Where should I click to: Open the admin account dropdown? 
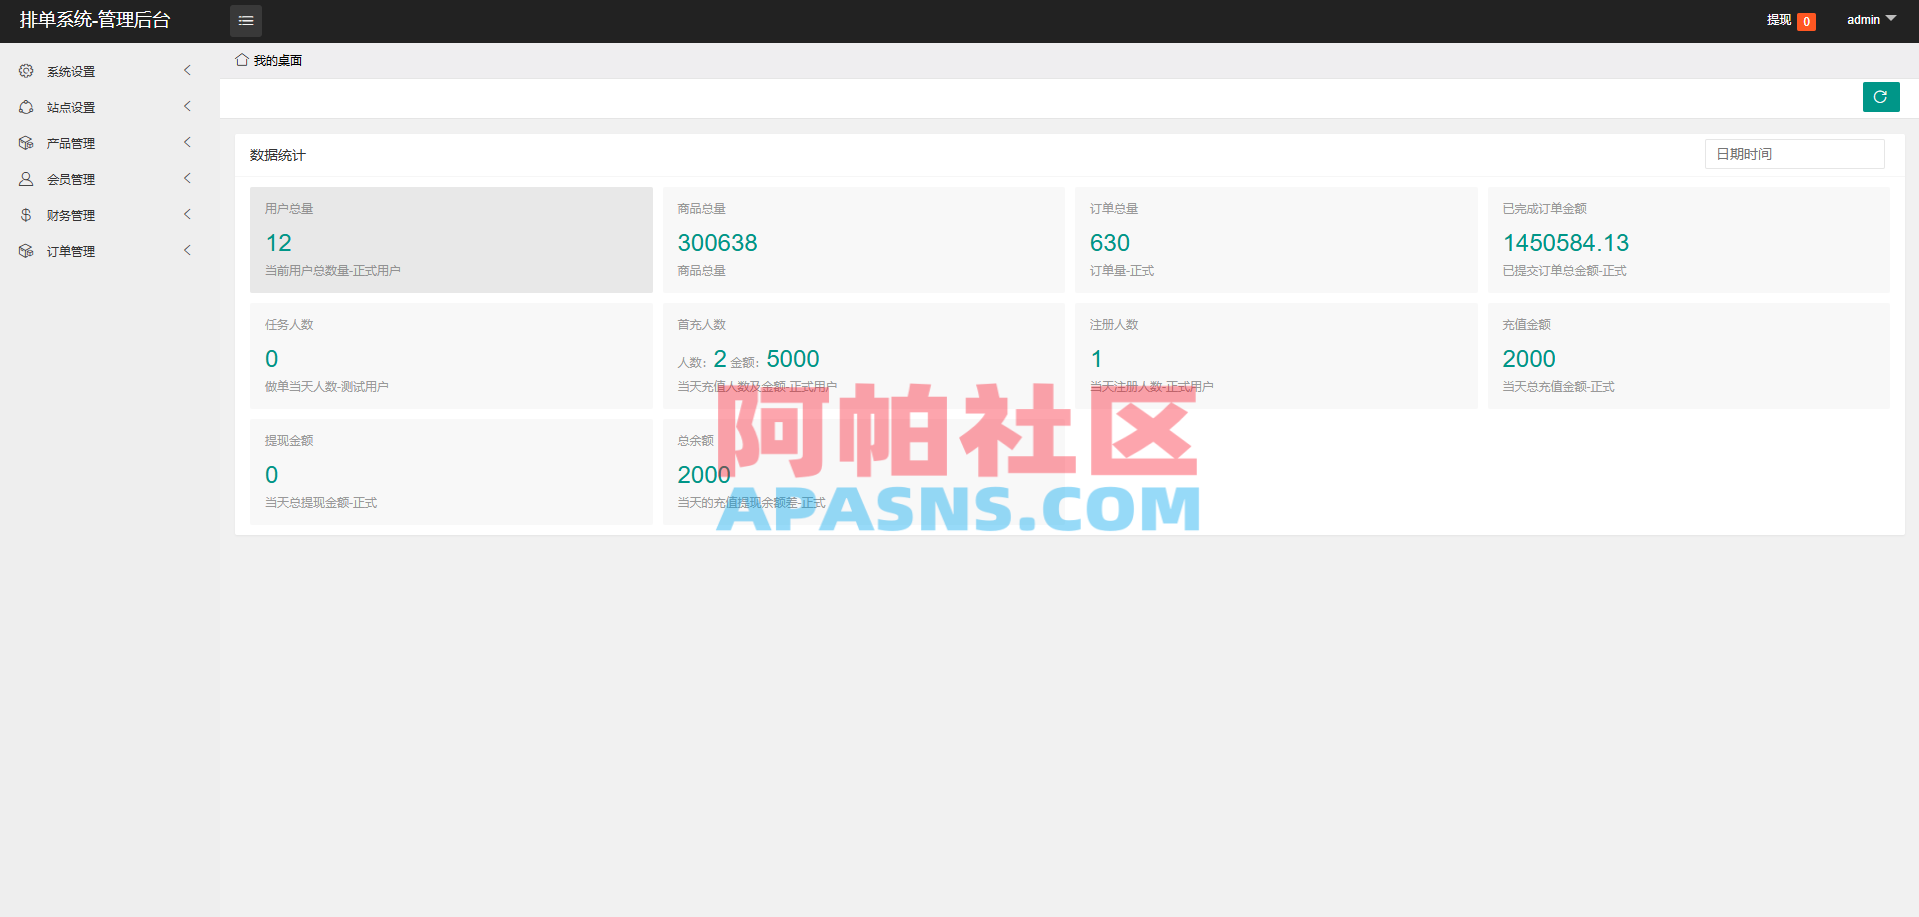[1869, 19]
